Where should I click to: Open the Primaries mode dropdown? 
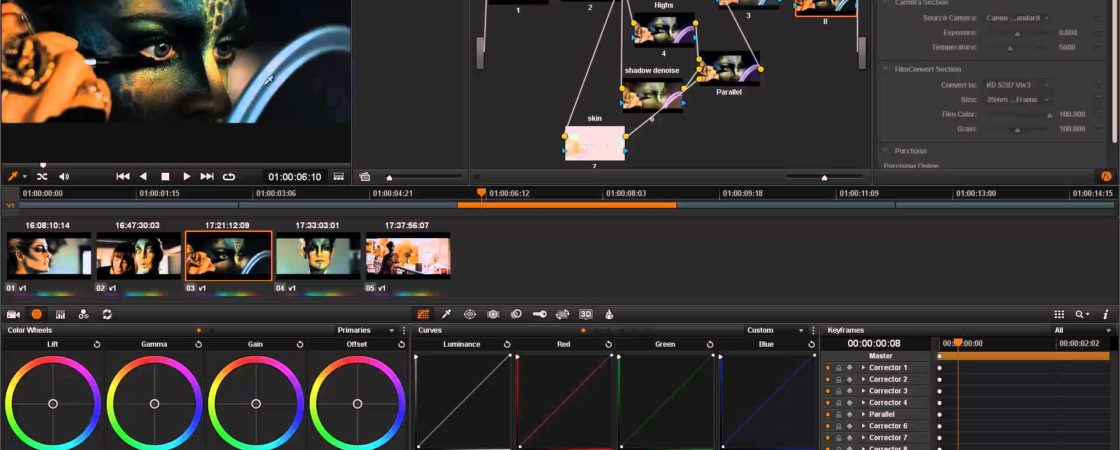tap(366, 331)
